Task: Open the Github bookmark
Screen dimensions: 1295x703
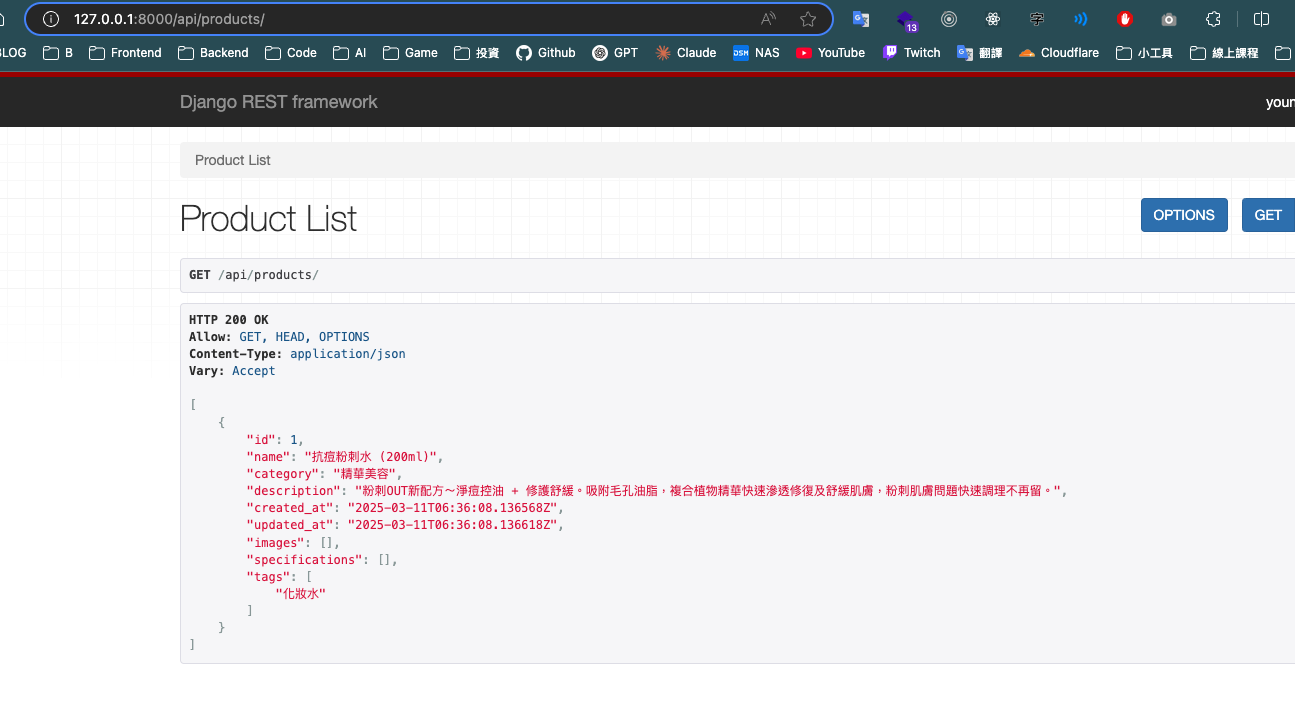Action: [546, 53]
